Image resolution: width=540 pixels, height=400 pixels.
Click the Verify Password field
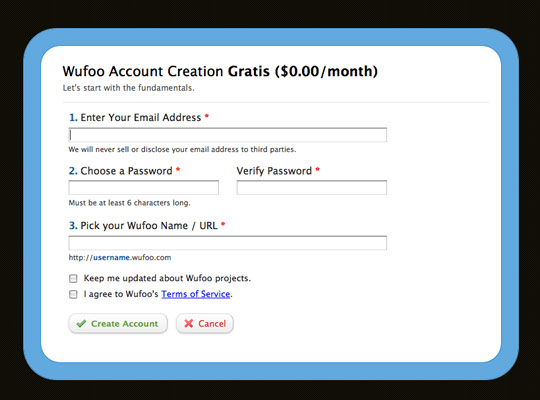pos(312,188)
